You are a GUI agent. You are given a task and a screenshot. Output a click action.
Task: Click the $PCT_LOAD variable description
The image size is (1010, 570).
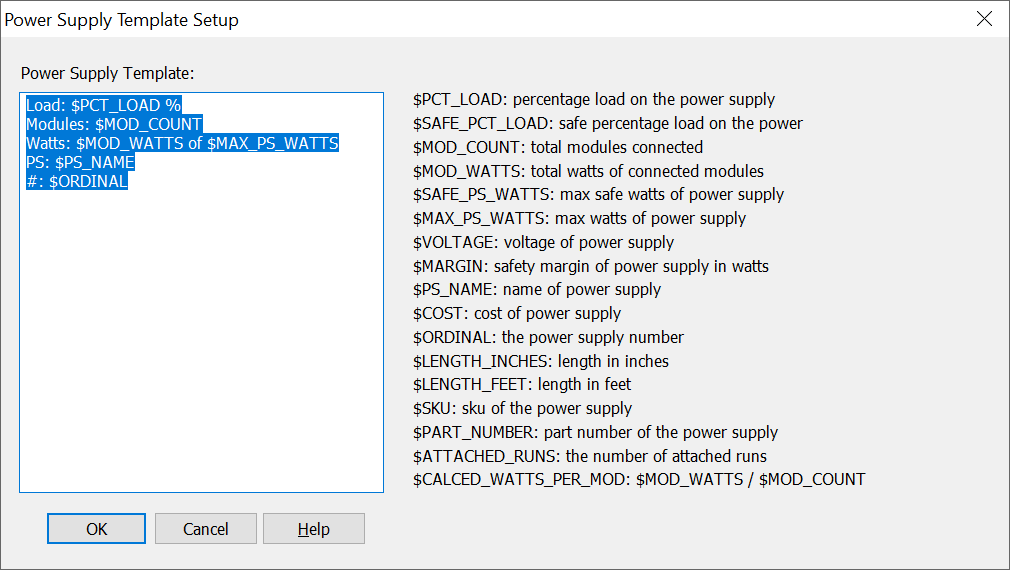594,99
